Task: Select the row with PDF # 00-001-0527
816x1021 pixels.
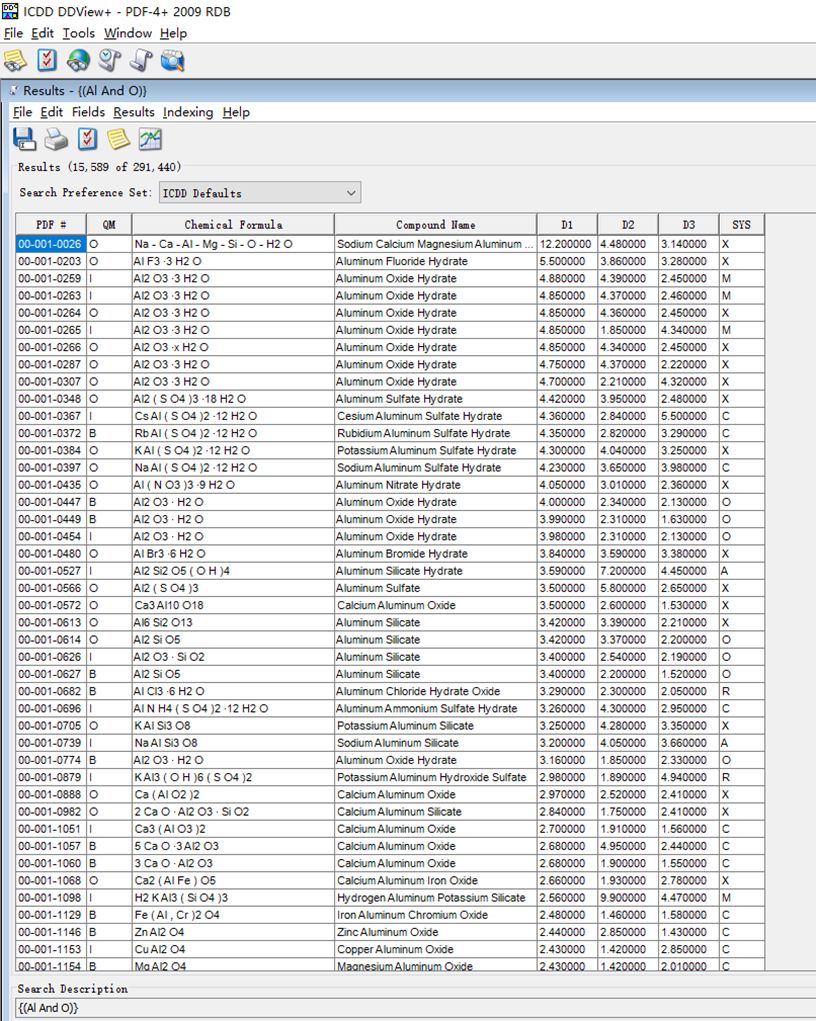Action: coord(389,571)
